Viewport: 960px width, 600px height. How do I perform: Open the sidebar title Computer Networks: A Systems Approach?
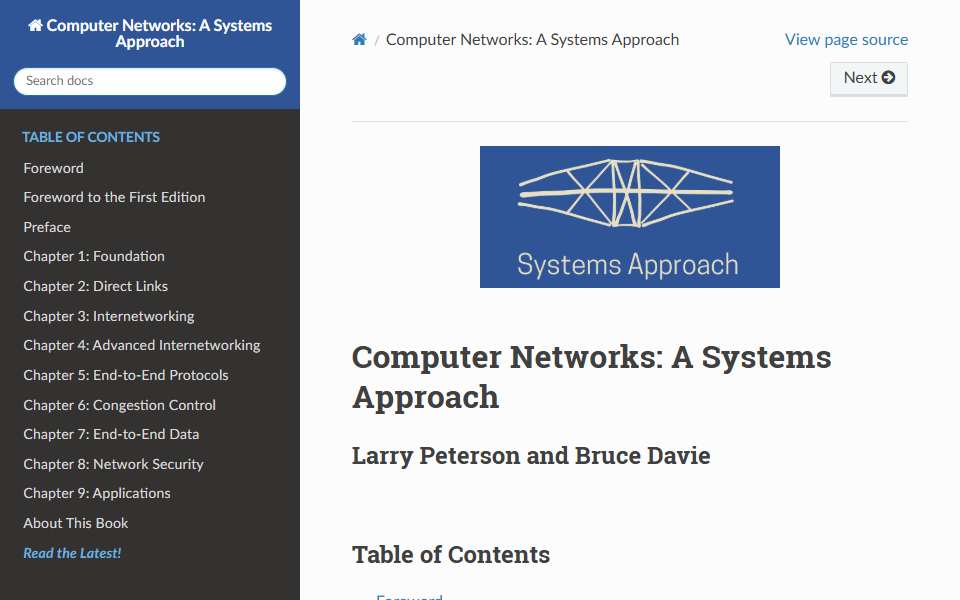coord(150,33)
